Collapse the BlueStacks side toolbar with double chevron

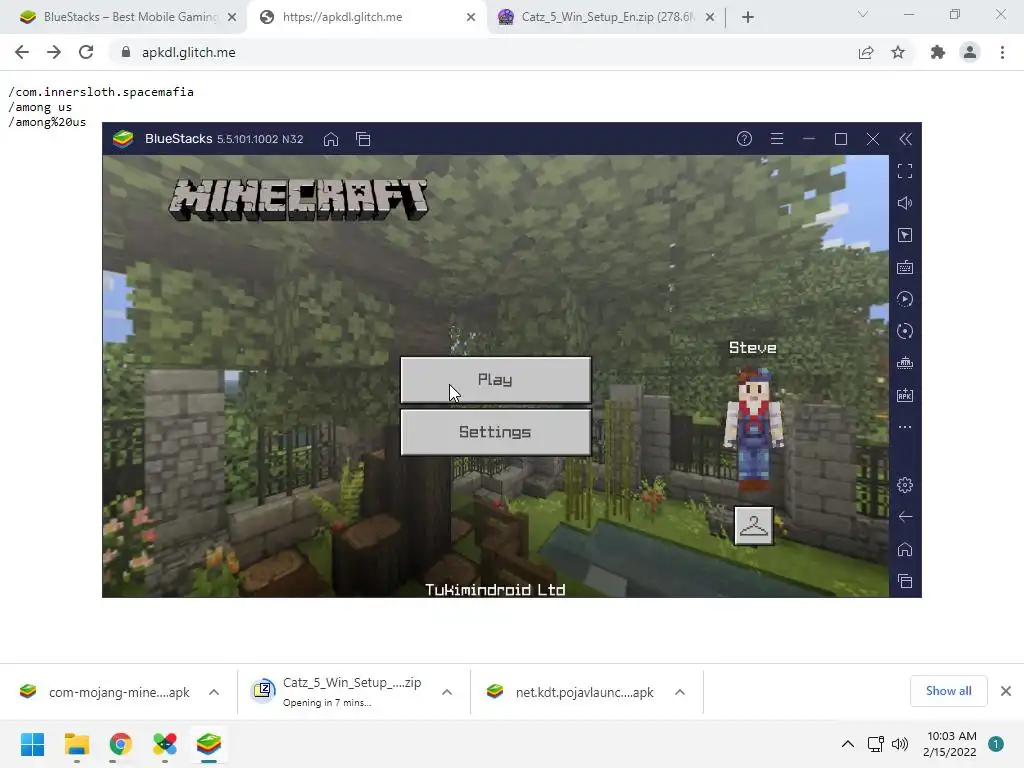(905, 139)
